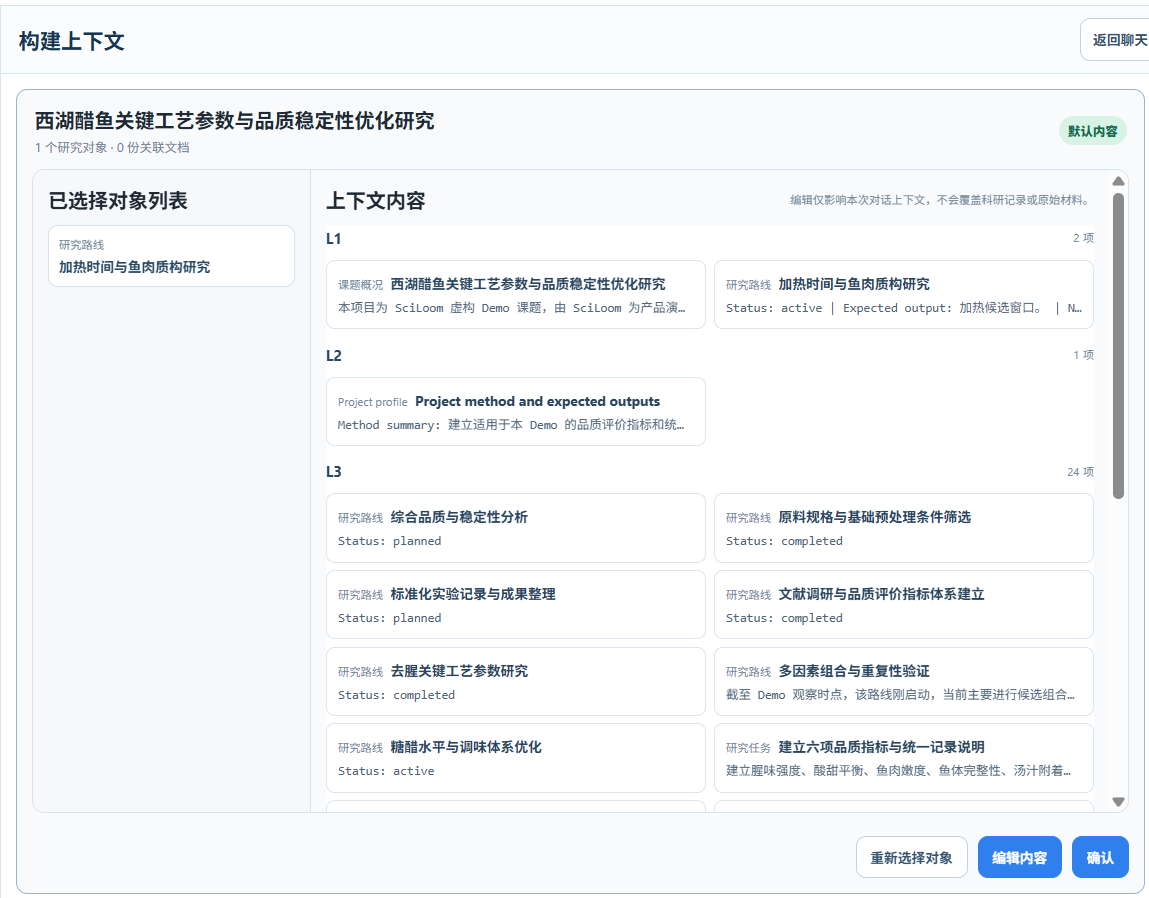This screenshot has width=1149, height=898.
Task: Open the L1 研究路线 加热时间与鱼肉质构研究 card
Action: click(904, 295)
